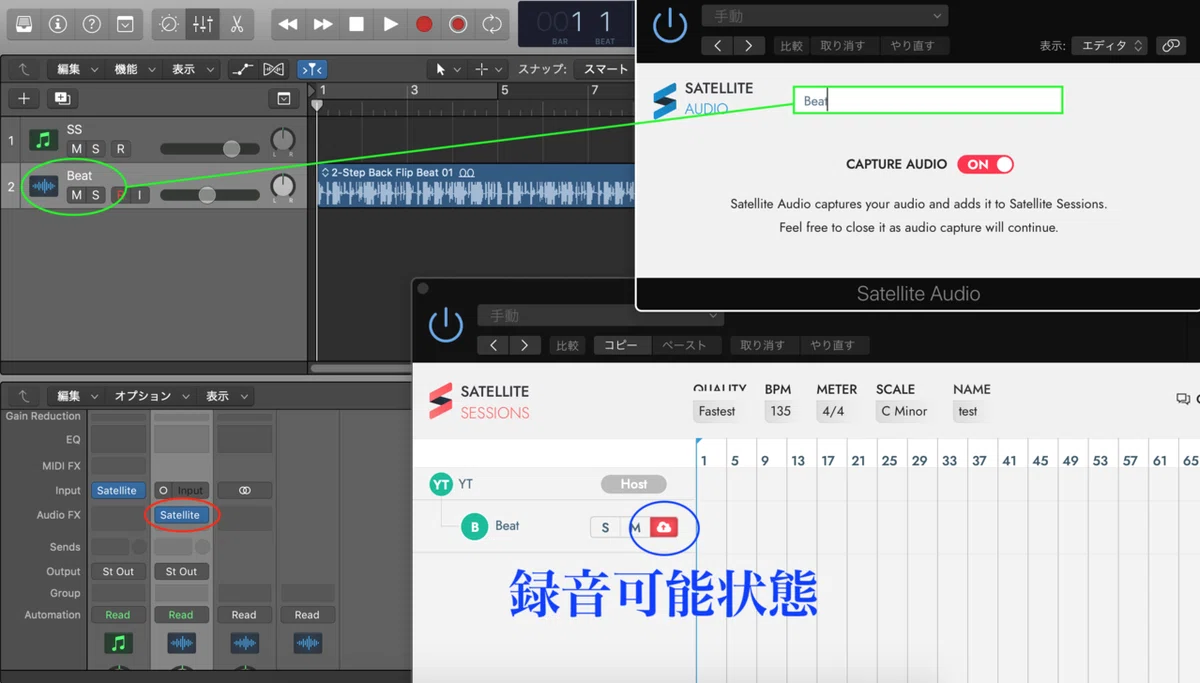Rewind the transport

(x=288, y=23)
